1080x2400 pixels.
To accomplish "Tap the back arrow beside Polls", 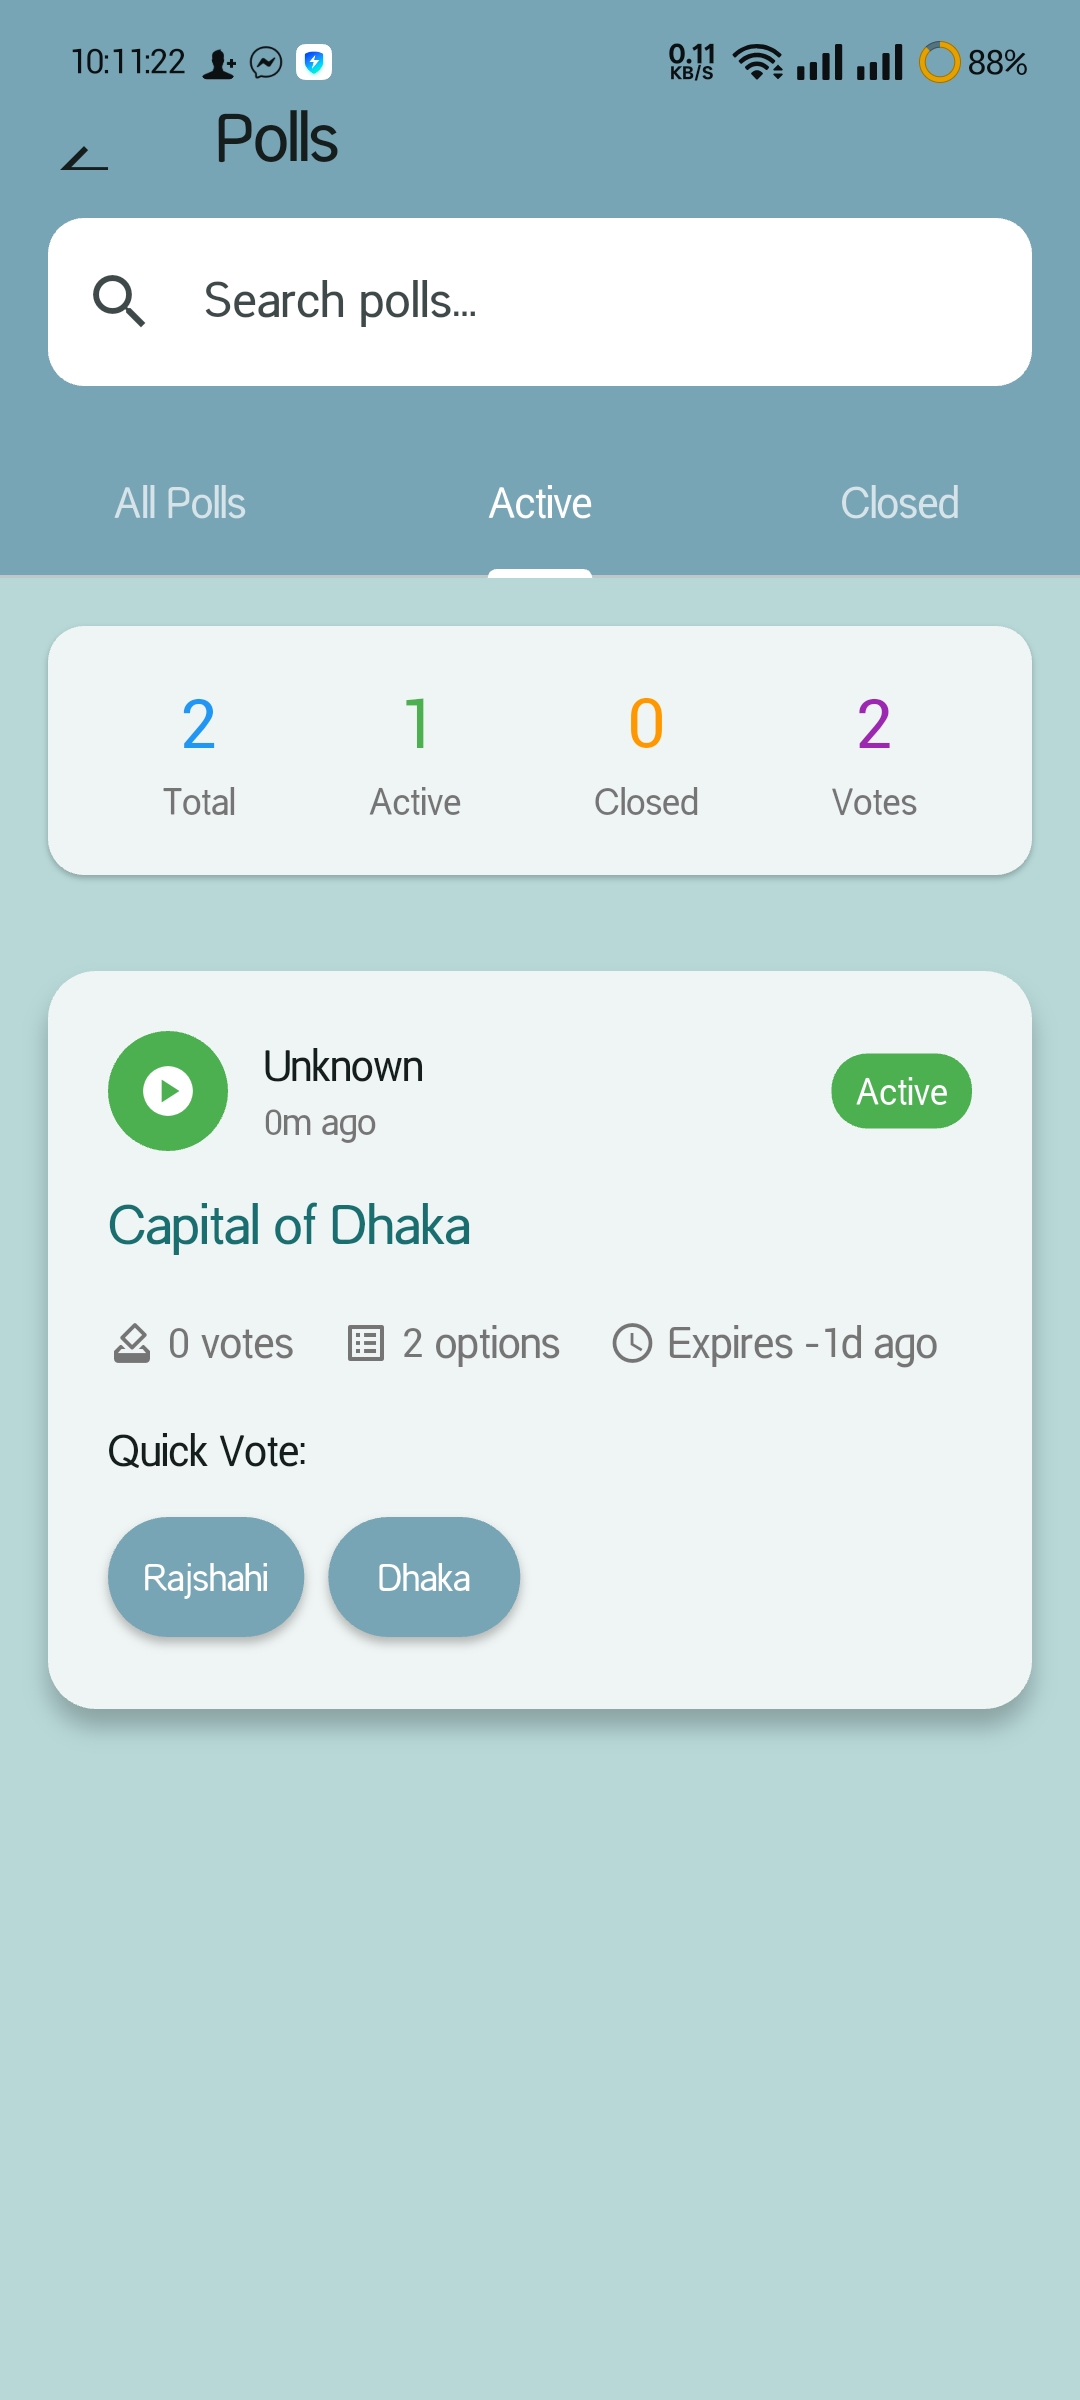I will coord(84,157).
